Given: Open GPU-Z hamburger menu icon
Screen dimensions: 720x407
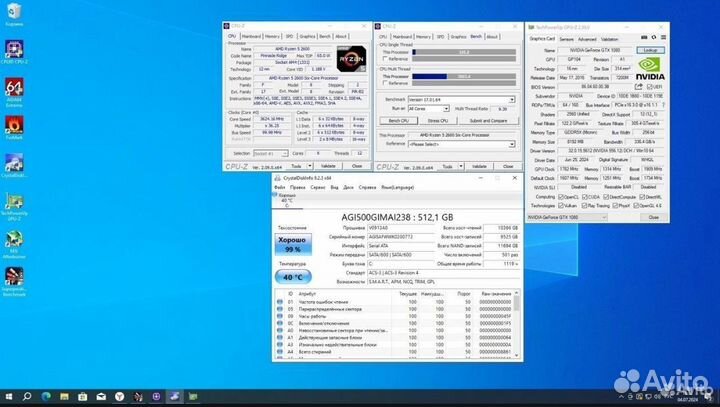Looking at the screenshot, I should click(663, 38).
